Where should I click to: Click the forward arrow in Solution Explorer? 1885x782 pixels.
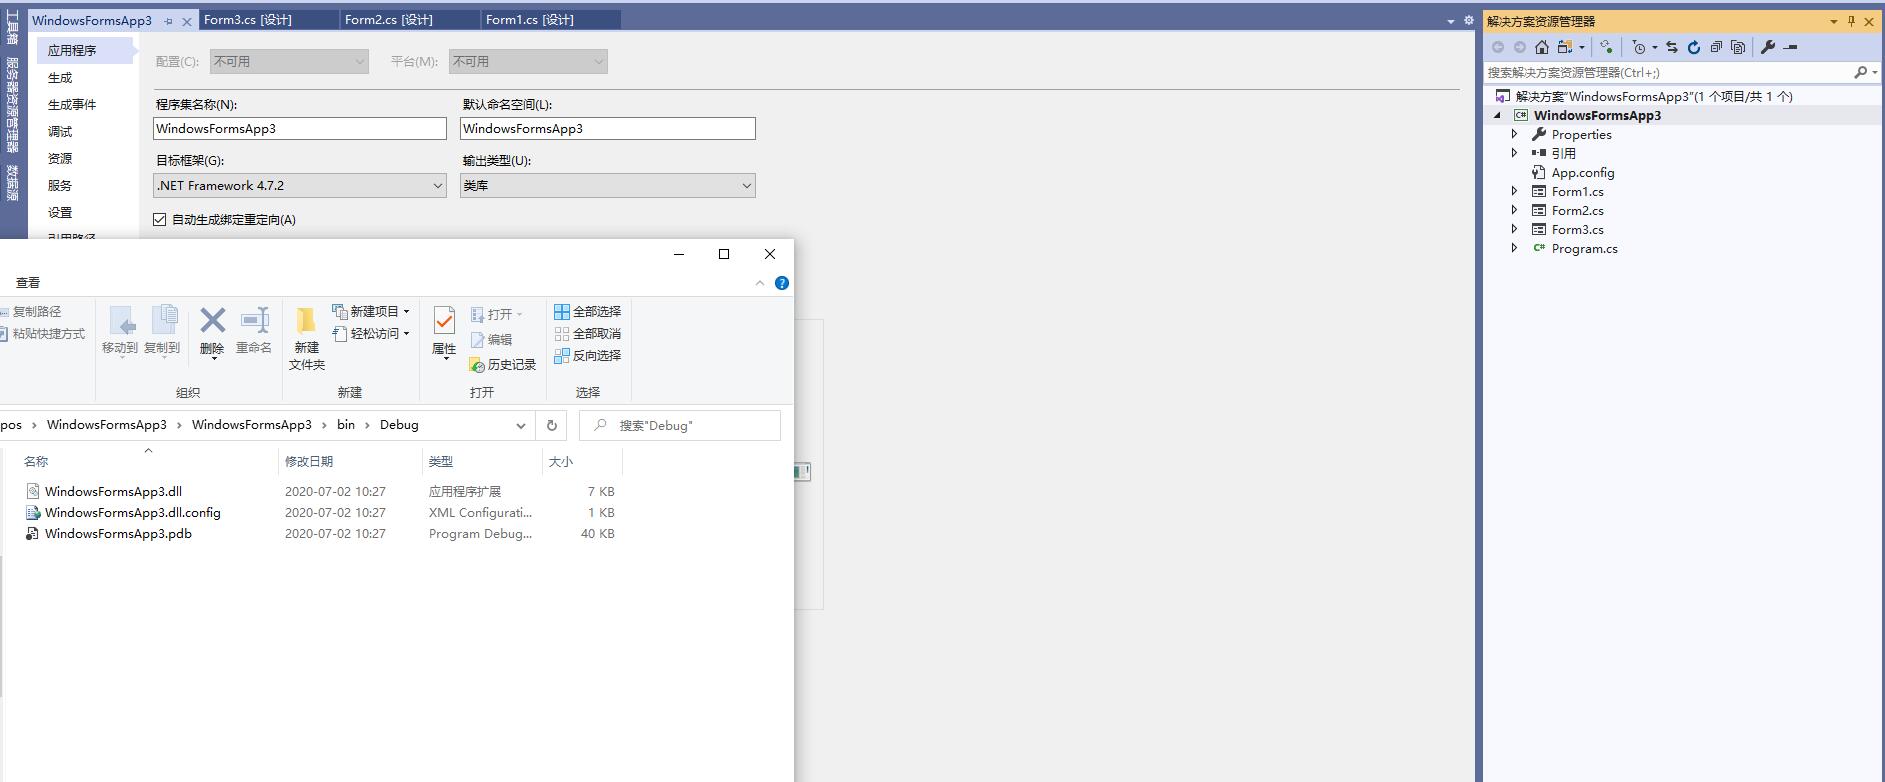pyautogui.click(x=1520, y=47)
